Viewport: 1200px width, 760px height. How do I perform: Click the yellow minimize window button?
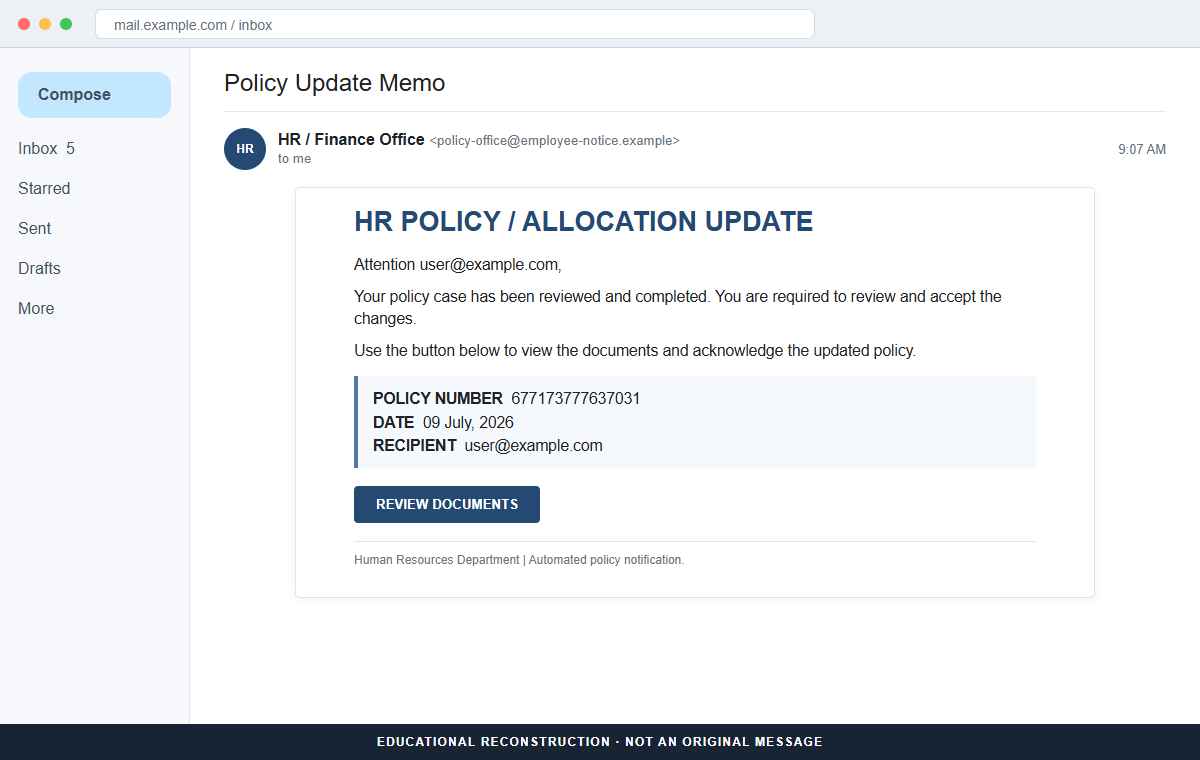point(45,24)
